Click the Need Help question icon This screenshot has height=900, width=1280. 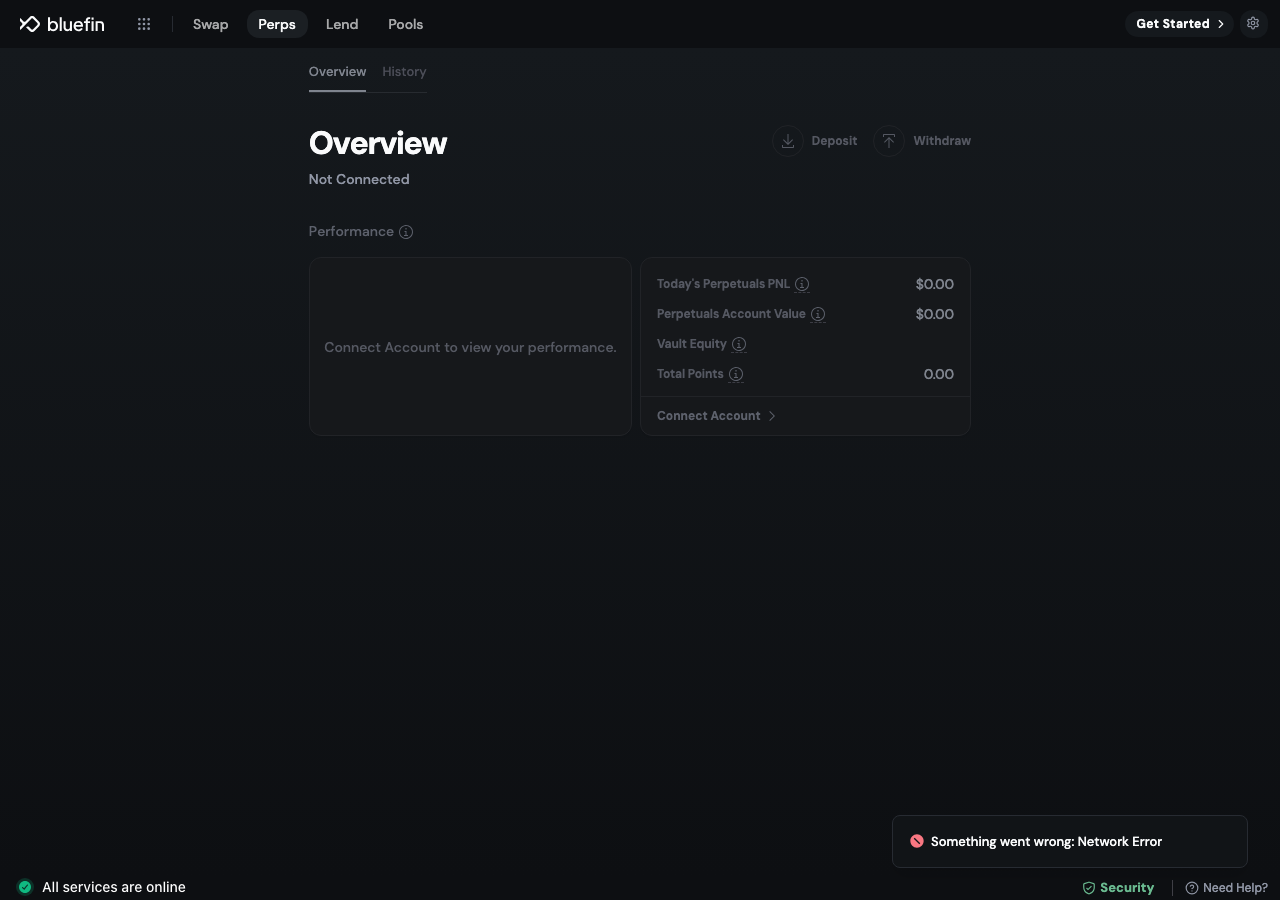coord(1192,888)
